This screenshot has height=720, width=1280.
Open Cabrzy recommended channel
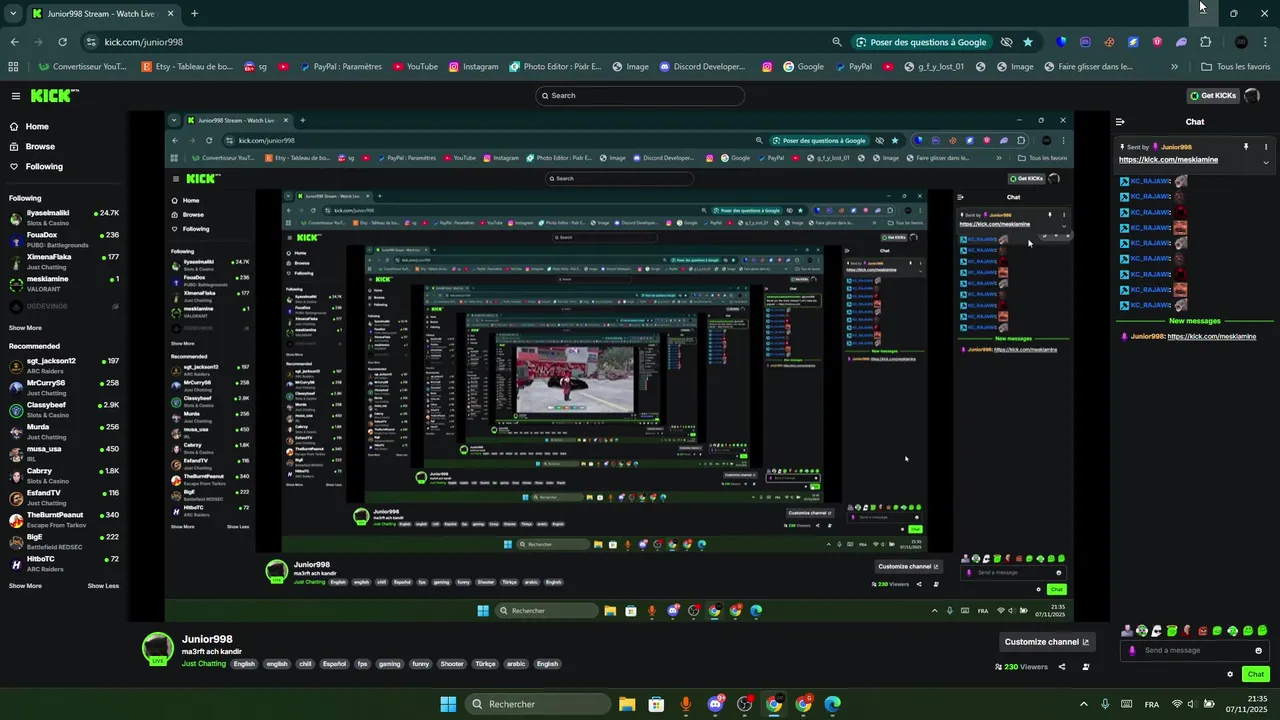coord(64,475)
